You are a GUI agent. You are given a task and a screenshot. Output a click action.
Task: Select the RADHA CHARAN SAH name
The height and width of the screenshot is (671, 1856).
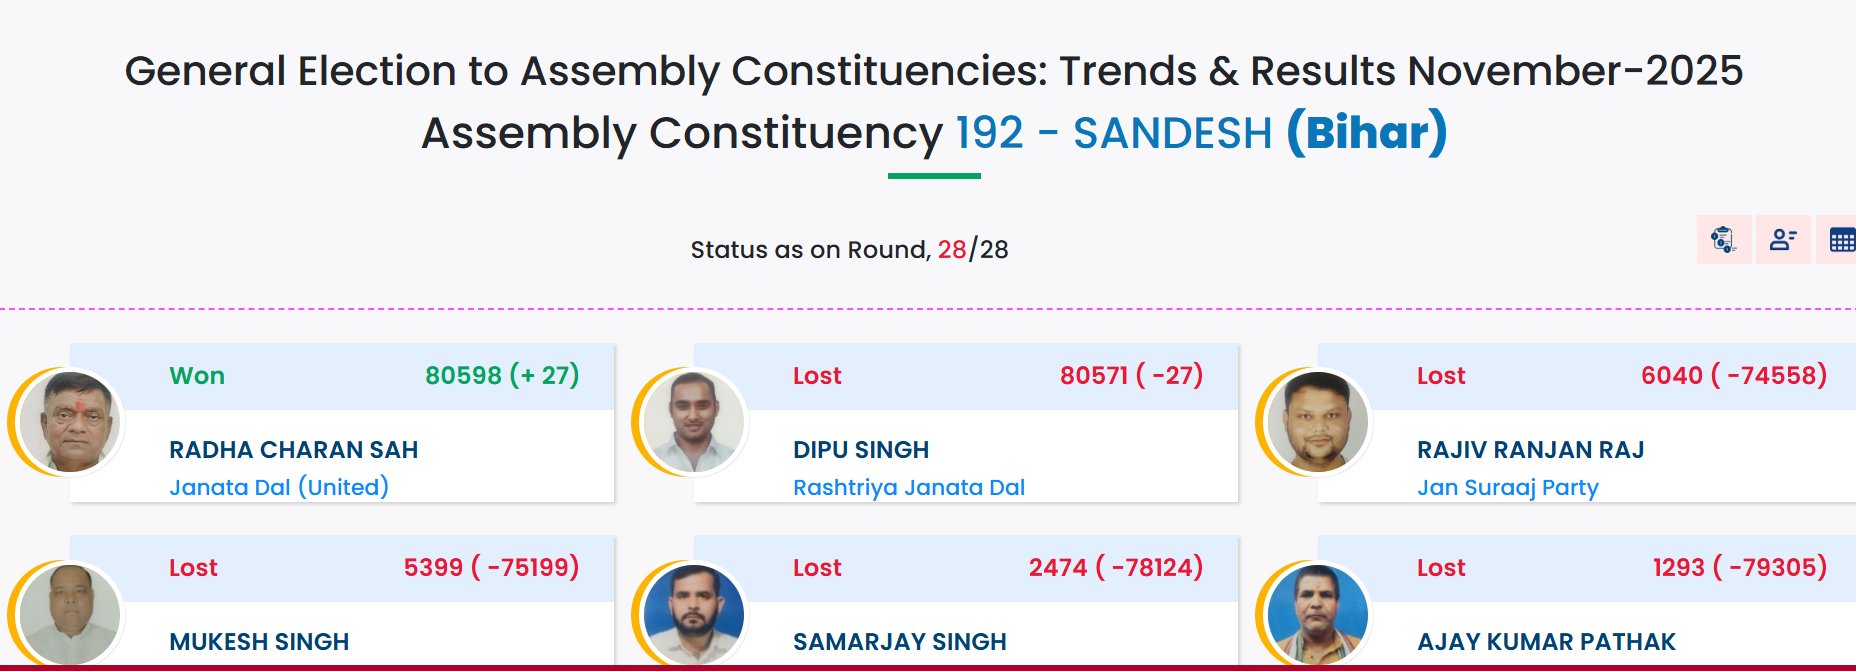[293, 450]
